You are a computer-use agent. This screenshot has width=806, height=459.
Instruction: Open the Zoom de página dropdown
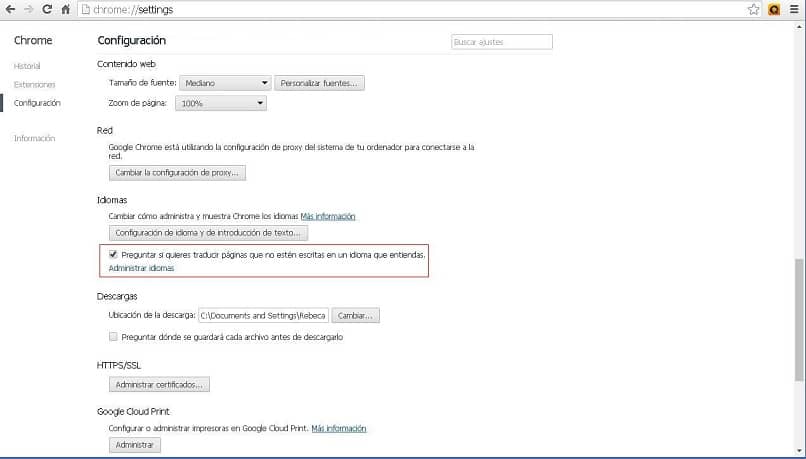(x=221, y=103)
